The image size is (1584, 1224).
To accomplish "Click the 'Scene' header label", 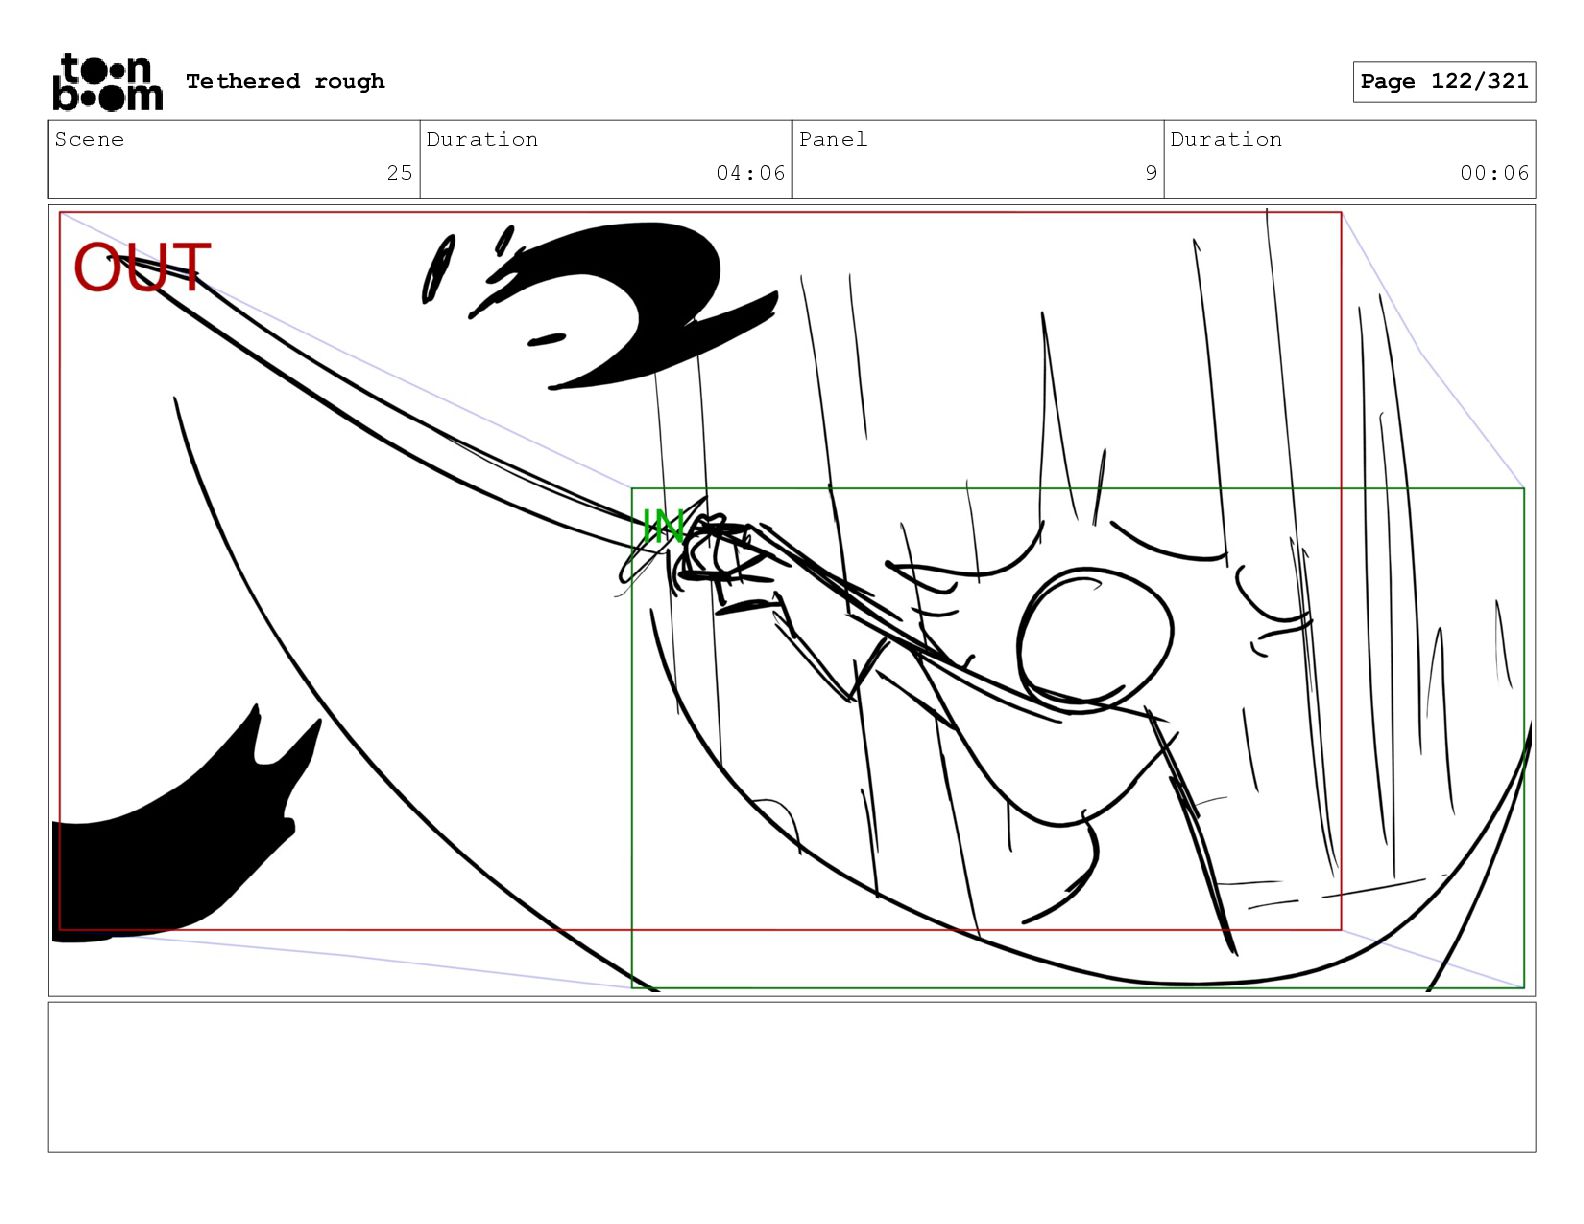I will click(x=89, y=139).
